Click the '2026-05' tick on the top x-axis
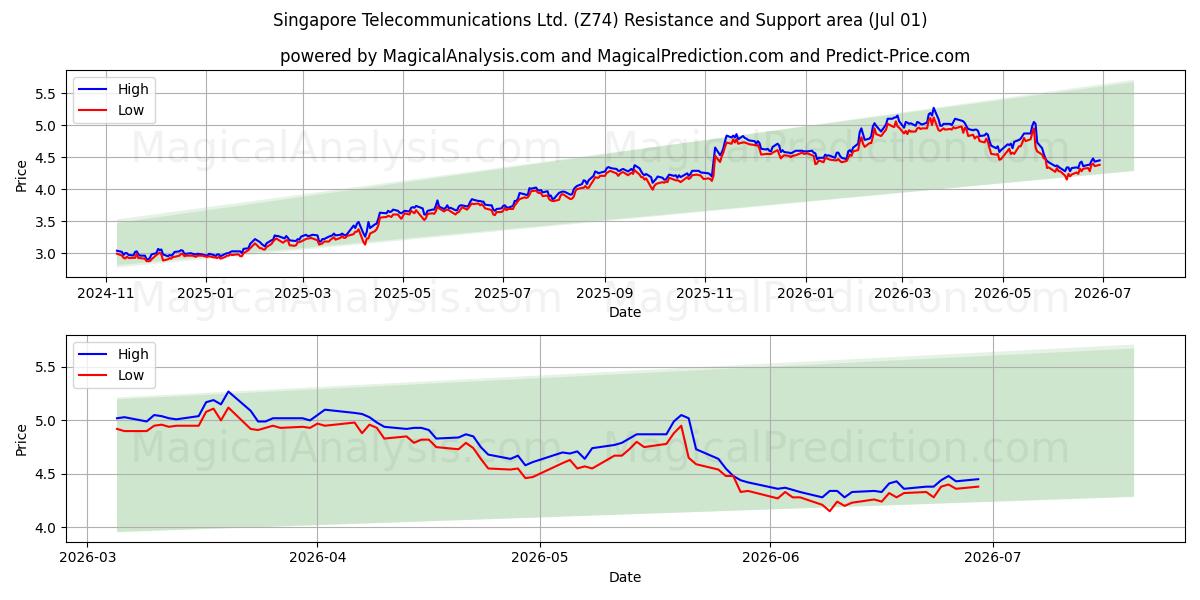Screen dimensions: 1200x600 point(1002,294)
